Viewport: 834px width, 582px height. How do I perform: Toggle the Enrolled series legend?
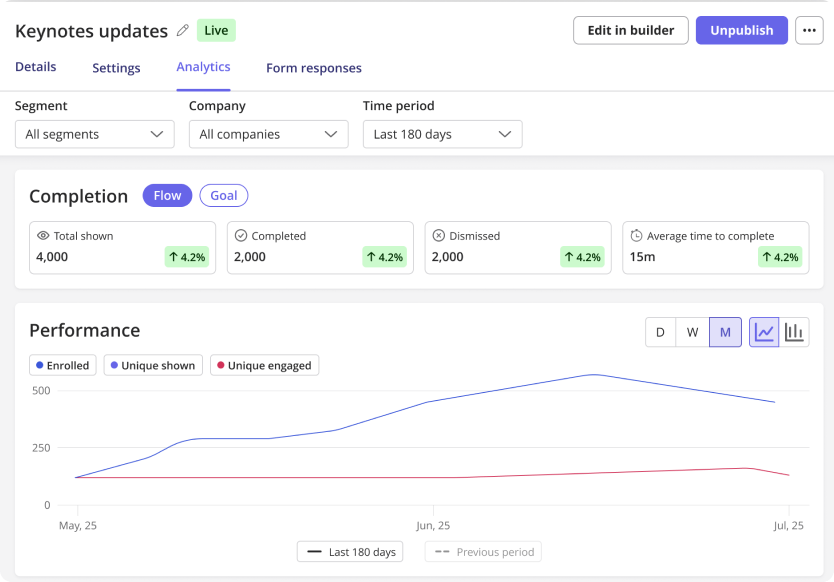(63, 365)
